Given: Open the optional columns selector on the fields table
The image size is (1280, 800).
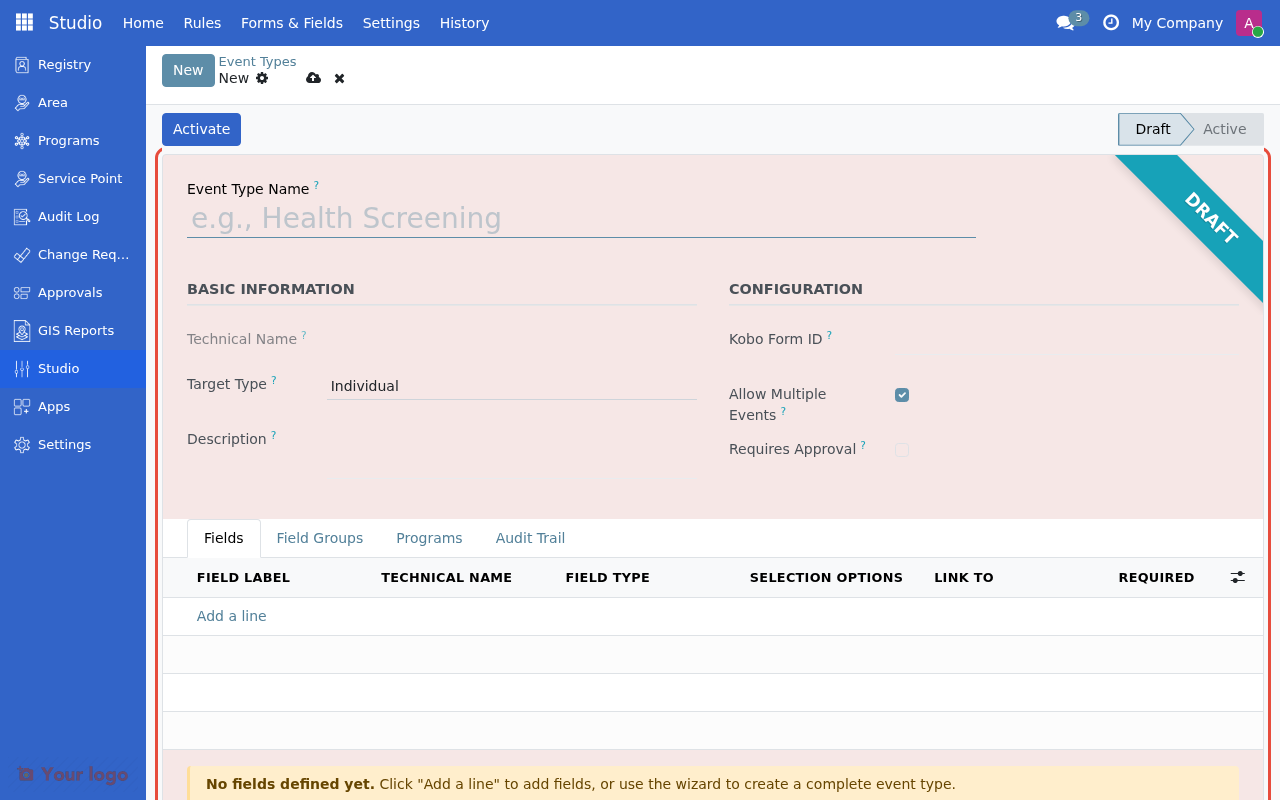Looking at the screenshot, I should 1237,577.
